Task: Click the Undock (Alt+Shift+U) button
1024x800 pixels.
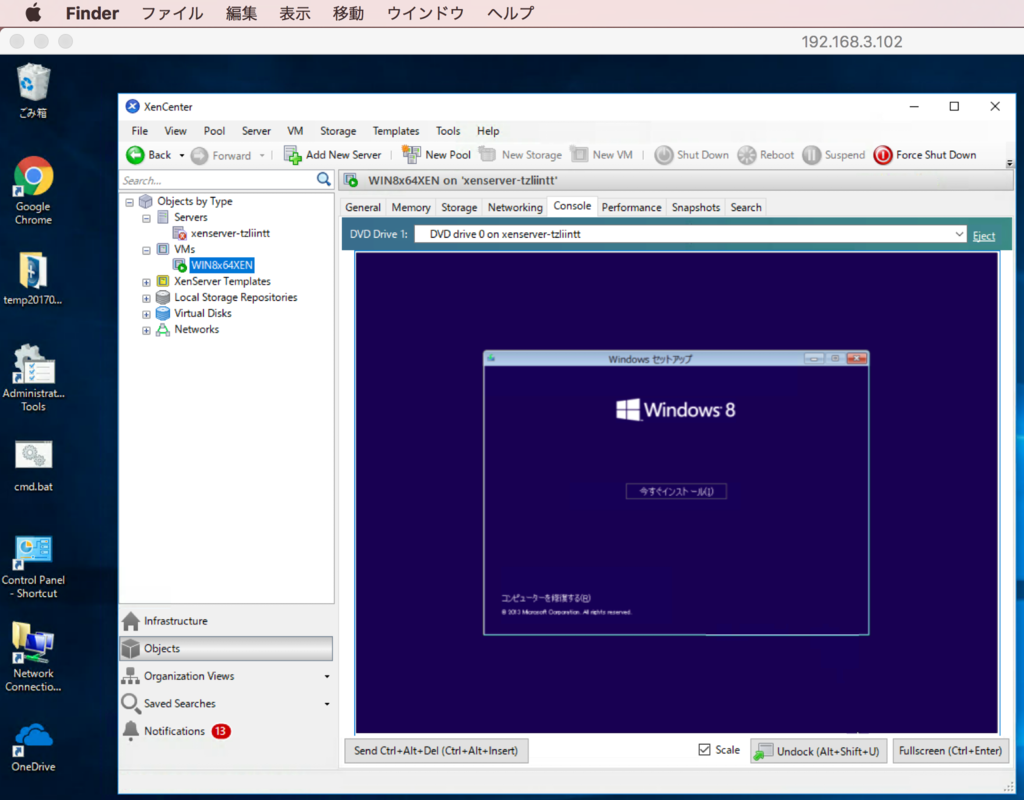Action: click(x=818, y=751)
